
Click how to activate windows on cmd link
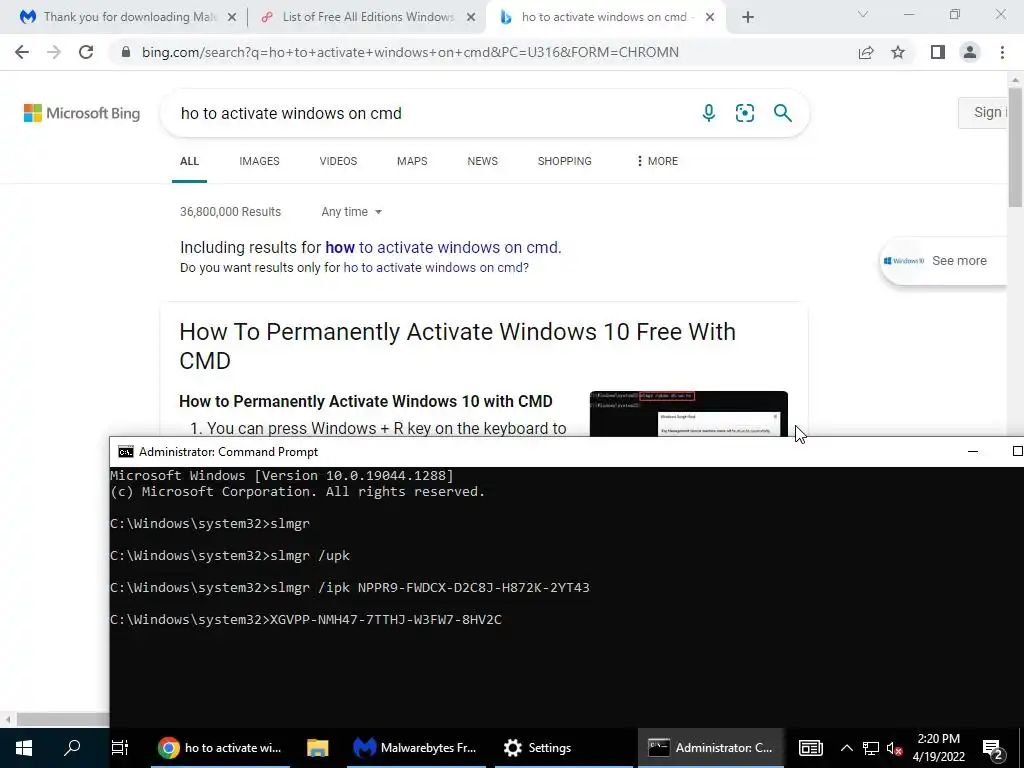pyautogui.click(x=442, y=248)
